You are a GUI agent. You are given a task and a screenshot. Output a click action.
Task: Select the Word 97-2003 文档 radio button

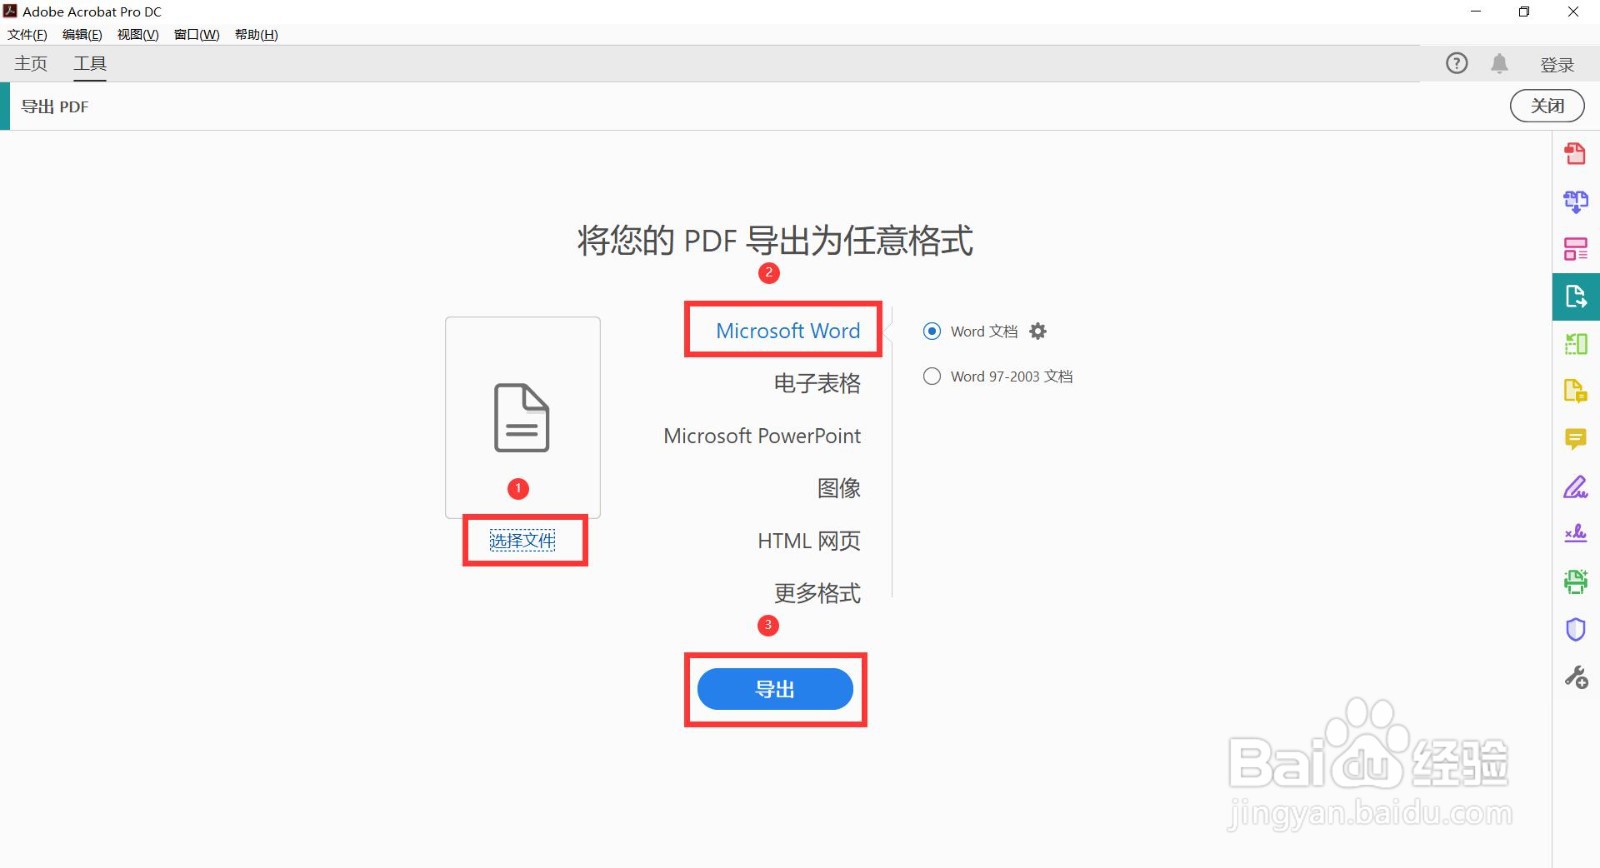(x=932, y=376)
